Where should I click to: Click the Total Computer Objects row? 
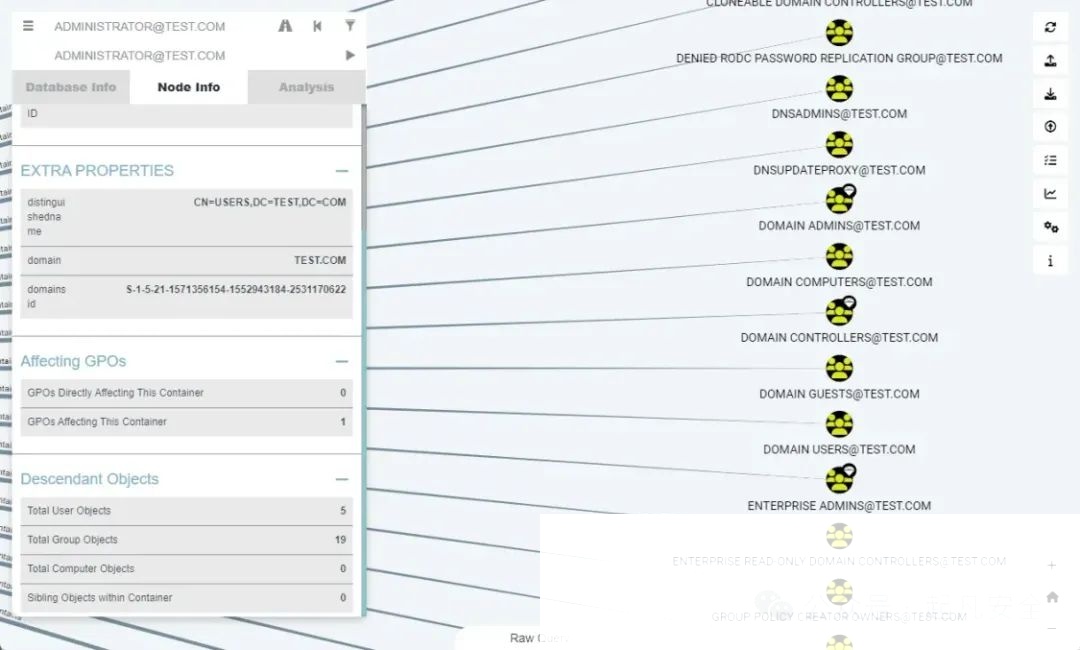point(187,569)
